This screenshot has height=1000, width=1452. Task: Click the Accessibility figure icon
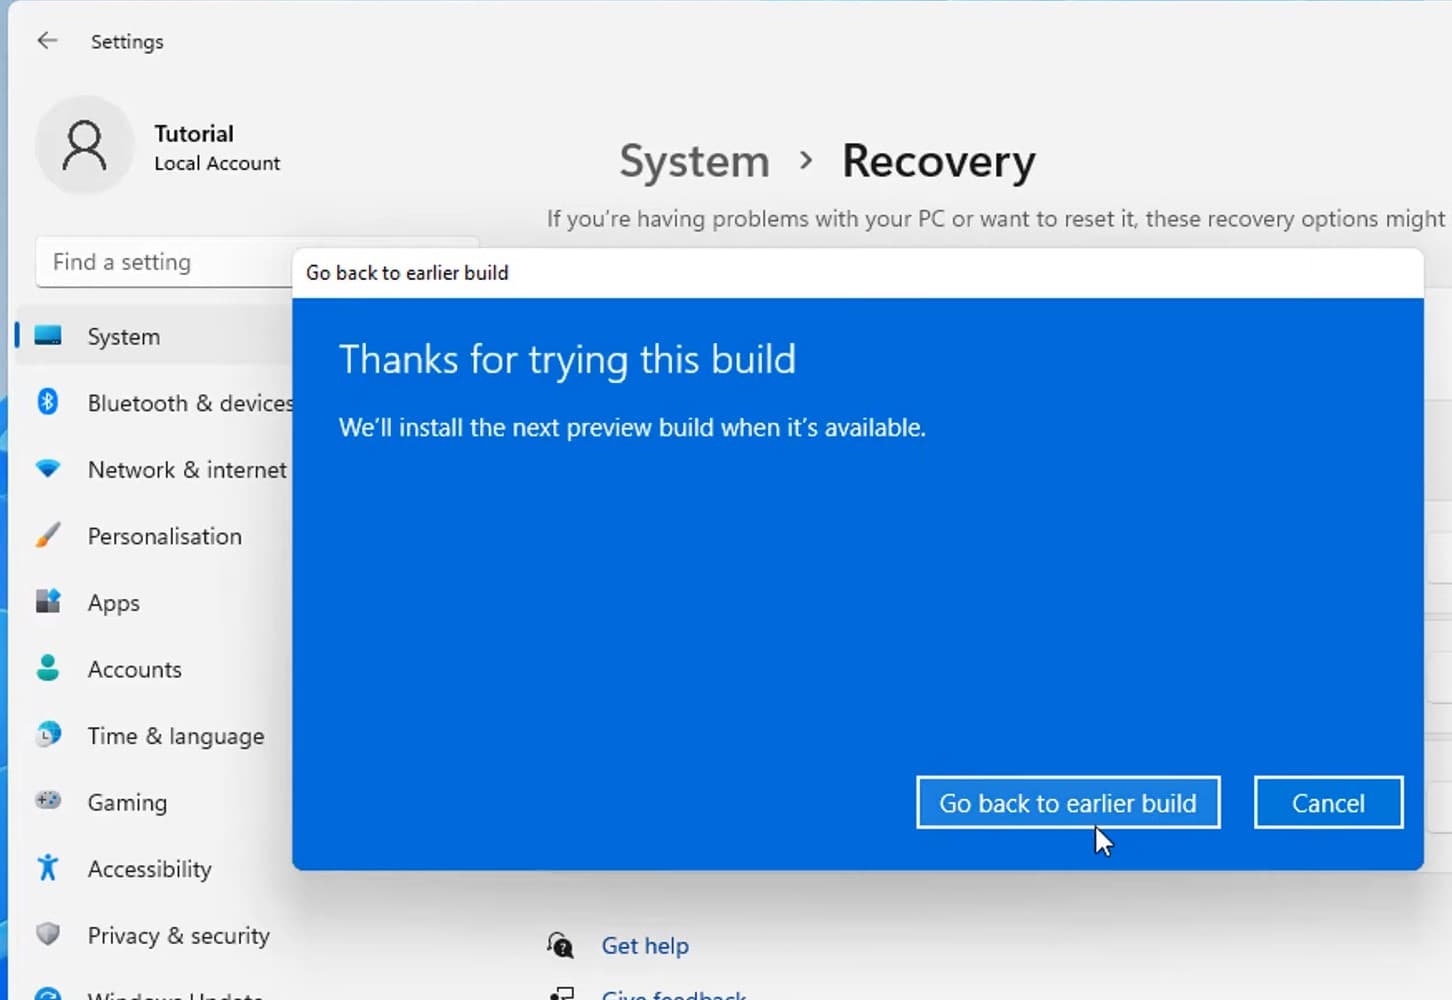(48, 868)
